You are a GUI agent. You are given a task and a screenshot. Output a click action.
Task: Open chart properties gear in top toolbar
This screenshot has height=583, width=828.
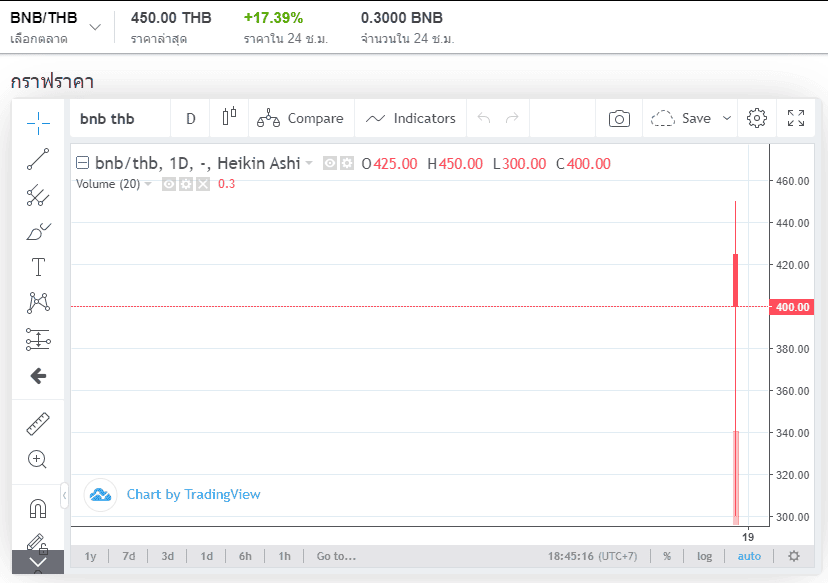[x=756, y=118]
